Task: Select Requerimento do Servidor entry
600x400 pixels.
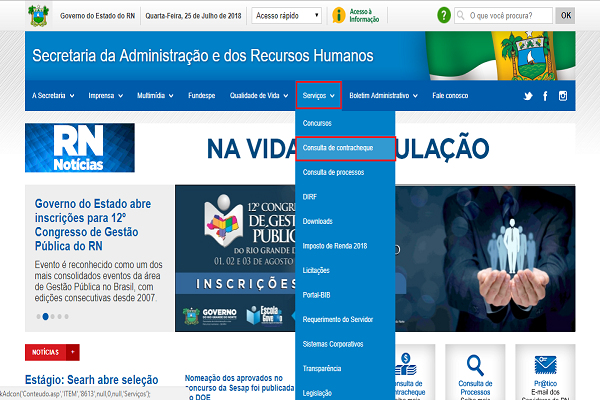Action: pyautogui.click(x=345, y=320)
